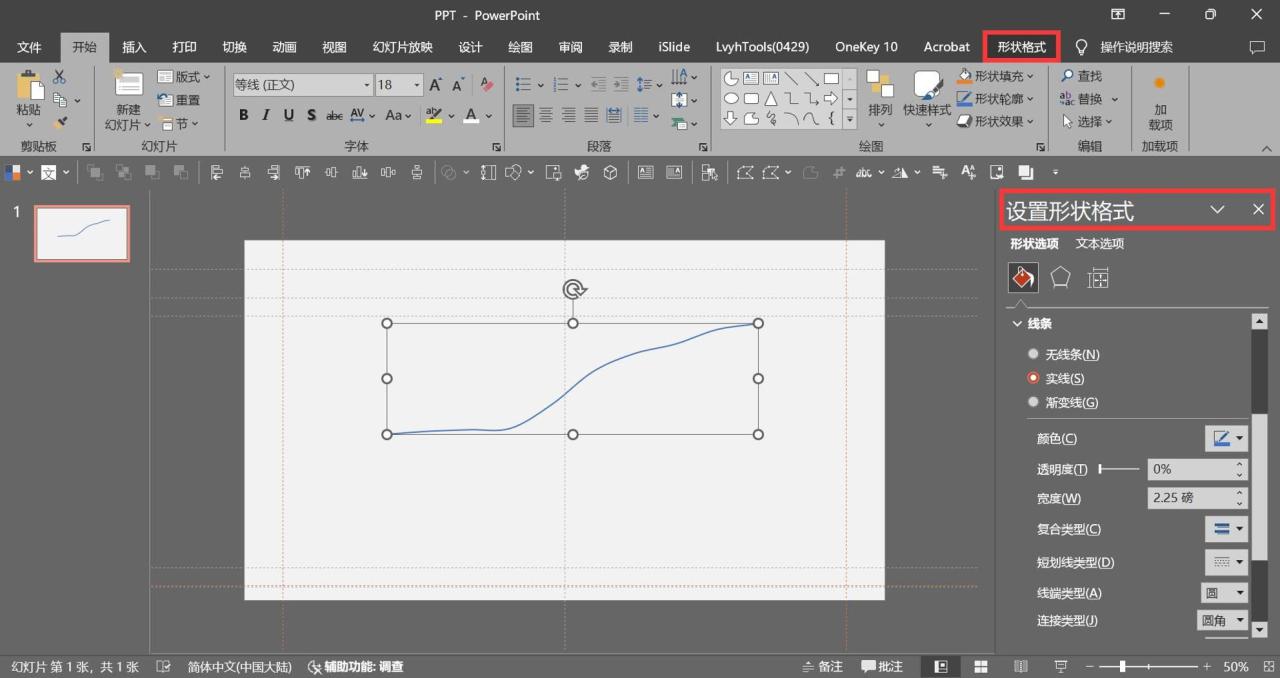This screenshot has height=678, width=1280.
Task: Click the Format Painter brush icon
Action: click(x=60, y=123)
